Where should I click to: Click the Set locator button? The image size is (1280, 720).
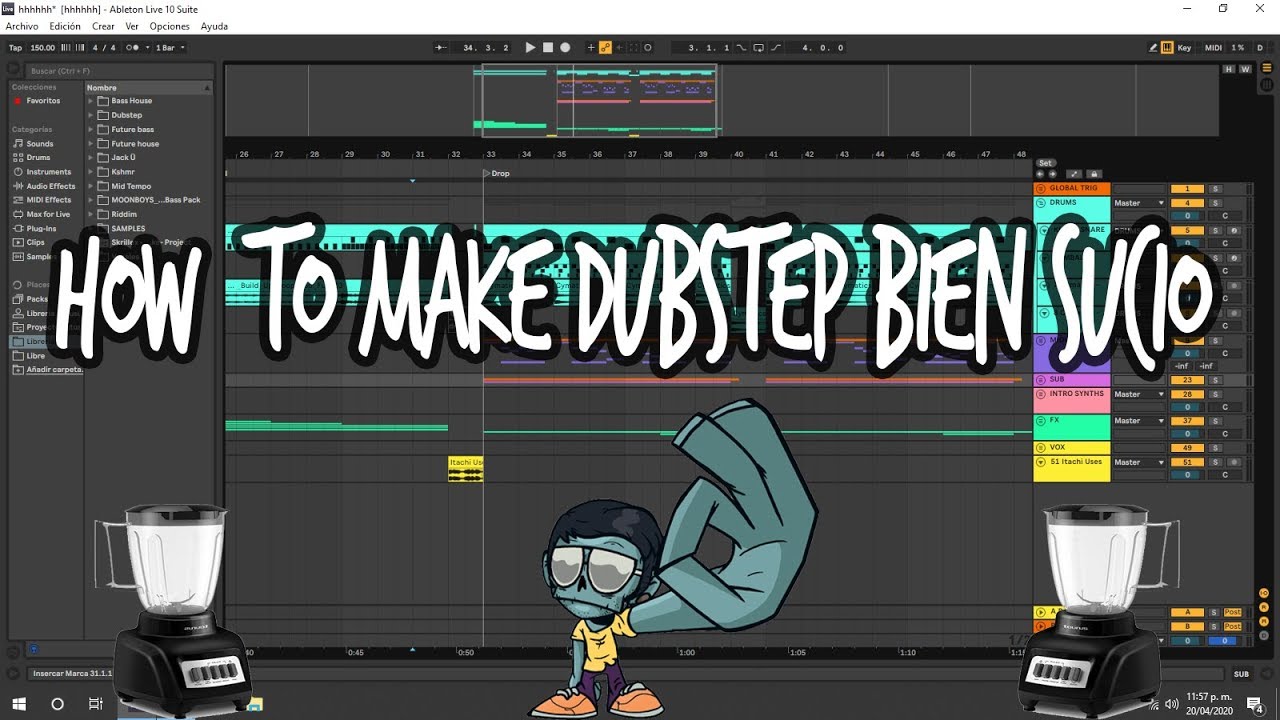(x=1045, y=163)
